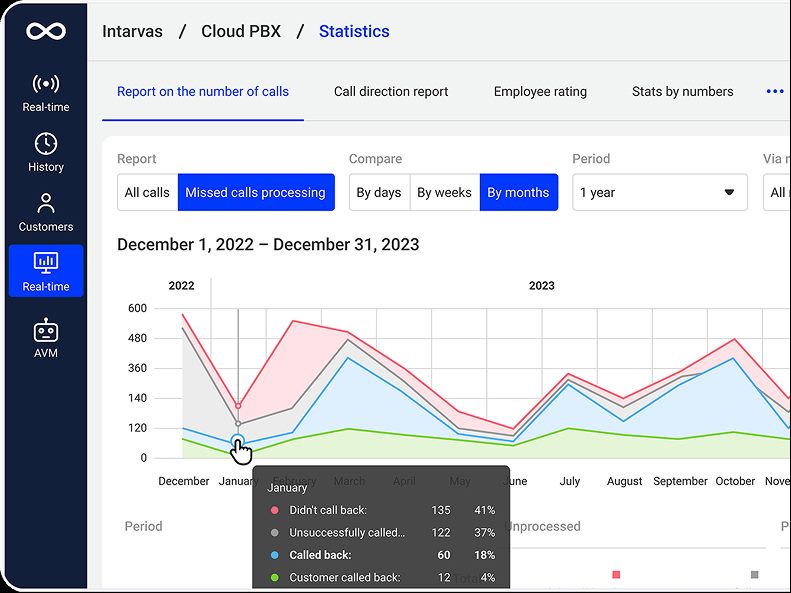Go to the Customers section
The width and height of the screenshot is (791, 593).
[46, 212]
